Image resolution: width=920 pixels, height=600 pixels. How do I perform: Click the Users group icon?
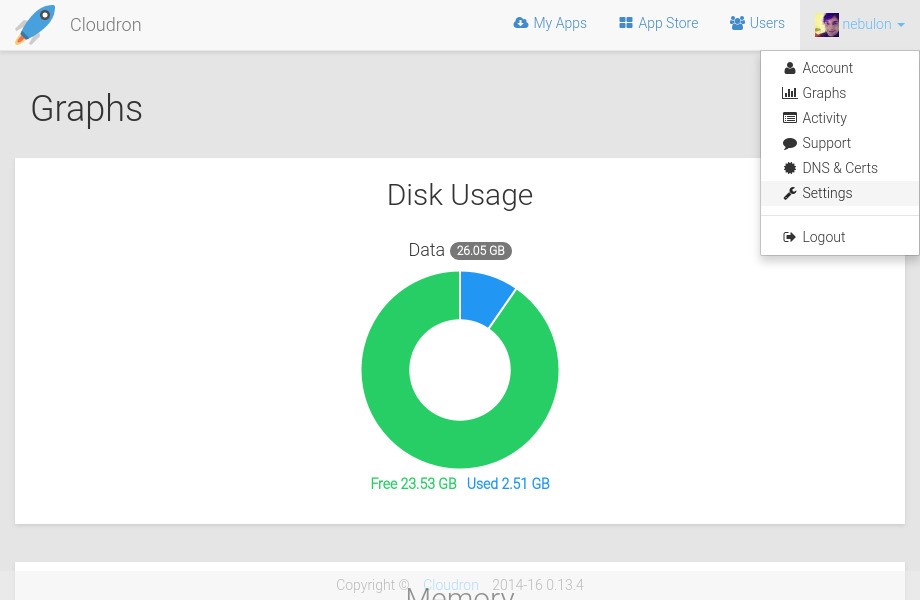[x=738, y=23]
